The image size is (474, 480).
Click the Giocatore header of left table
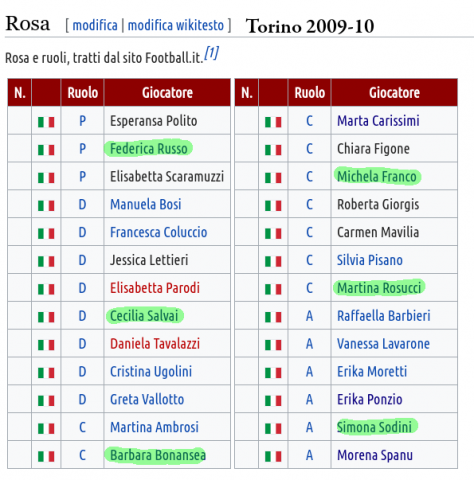point(167,93)
